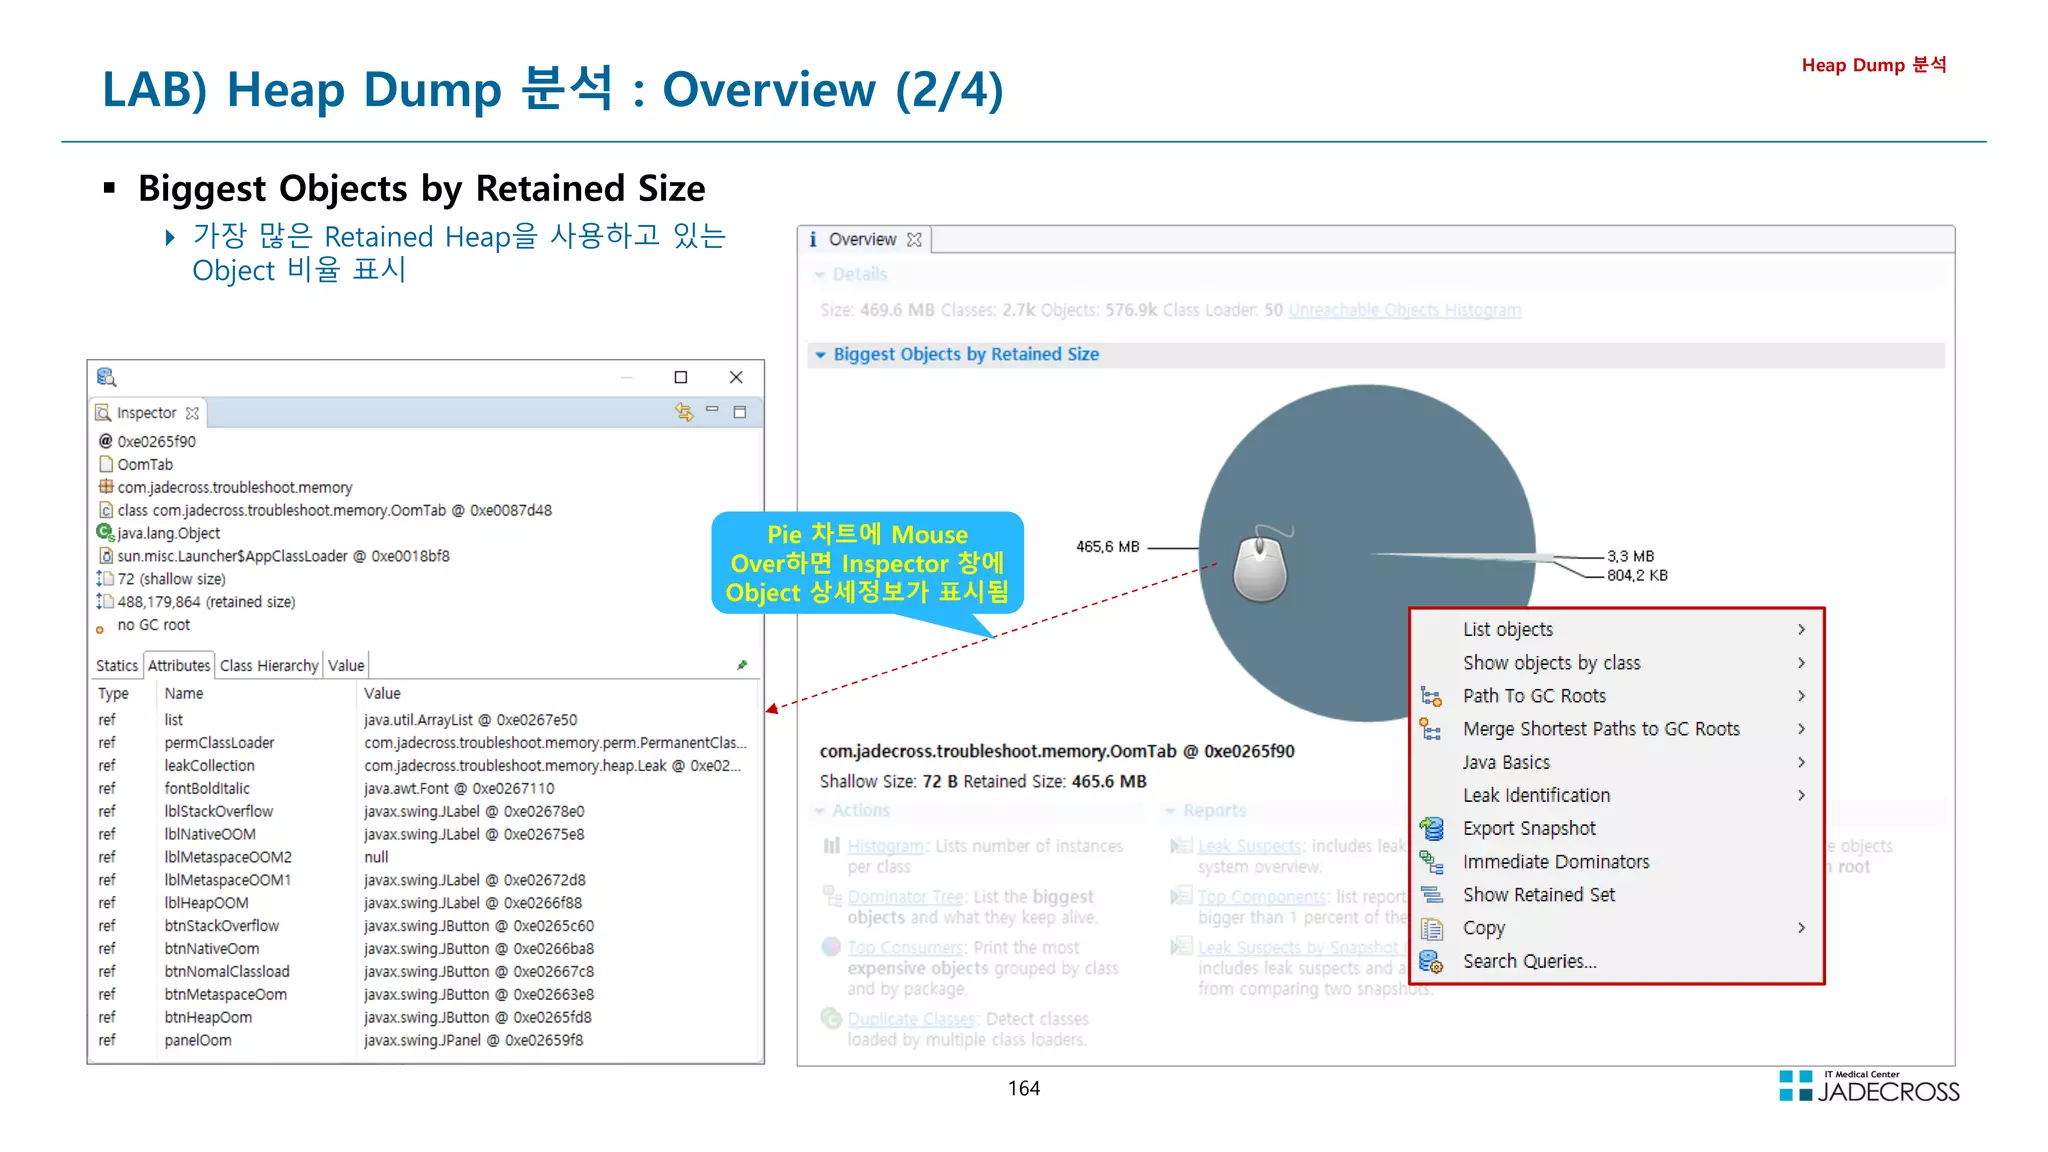Expand the Java Basics submenu arrow
Image resolution: width=2048 pixels, height=1152 pixels.
click(1801, 762)
